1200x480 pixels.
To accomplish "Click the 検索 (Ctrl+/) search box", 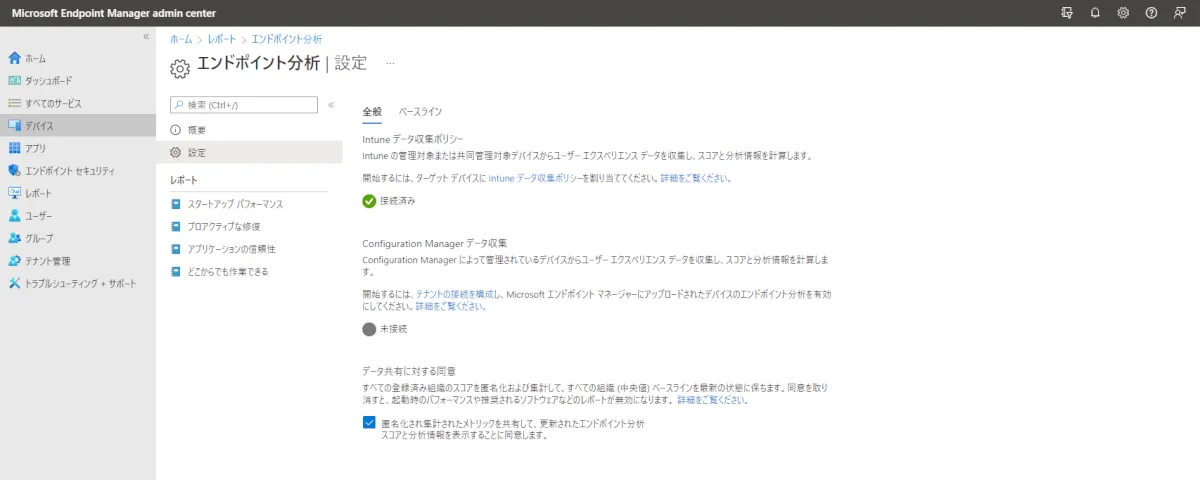I will coord(244,104).
